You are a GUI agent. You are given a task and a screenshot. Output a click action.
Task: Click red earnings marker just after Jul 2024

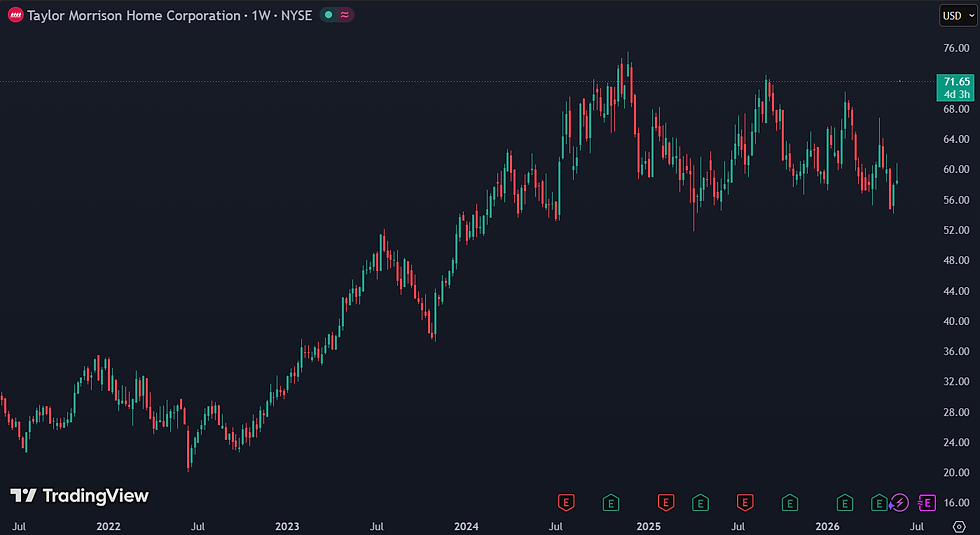(x=566, y=502)
